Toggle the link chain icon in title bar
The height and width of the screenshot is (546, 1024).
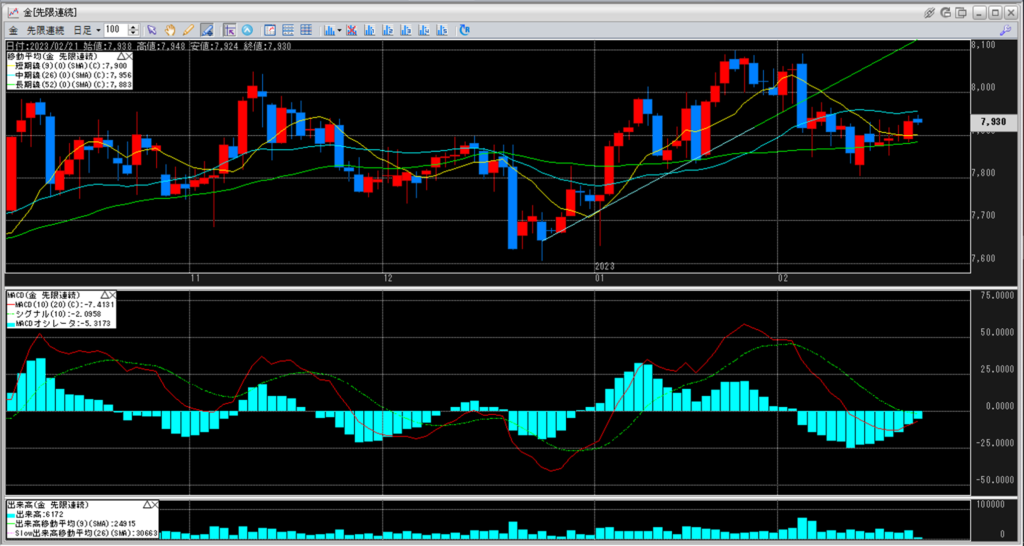pos(929,12)
